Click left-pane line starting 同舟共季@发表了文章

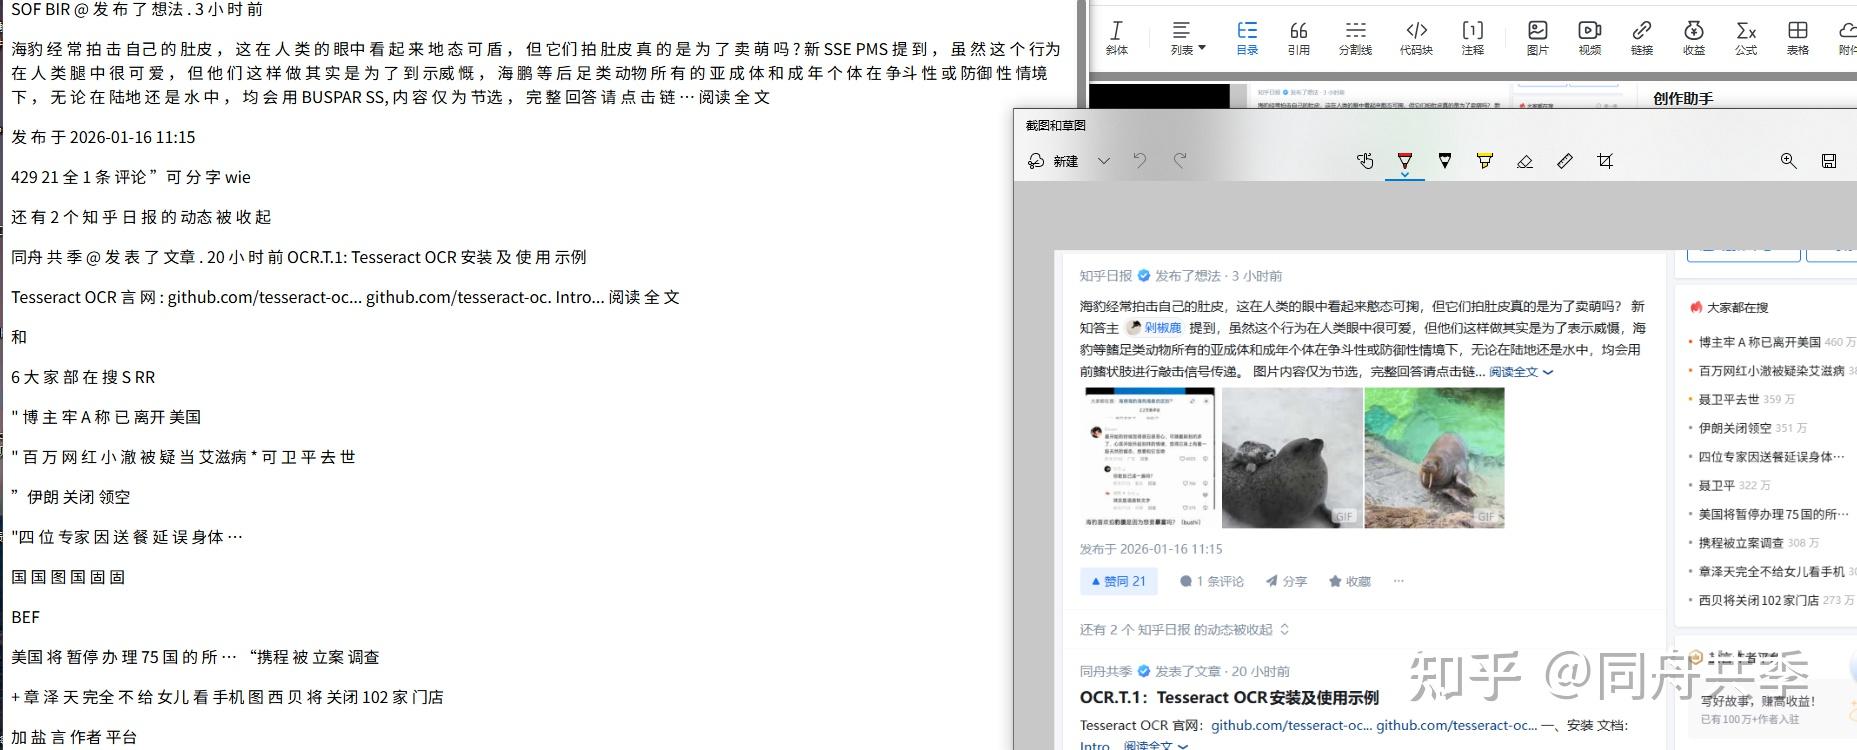click(299, 257)
